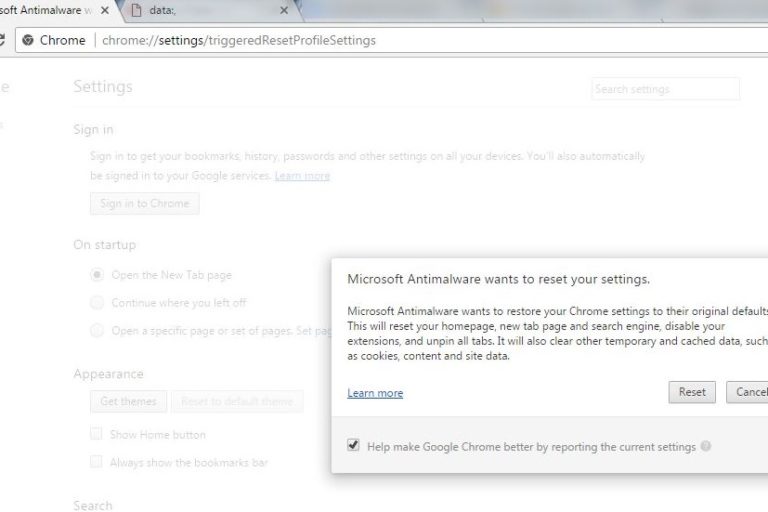
Task: Click the Search settings field
Action: [x=665, y=89]
